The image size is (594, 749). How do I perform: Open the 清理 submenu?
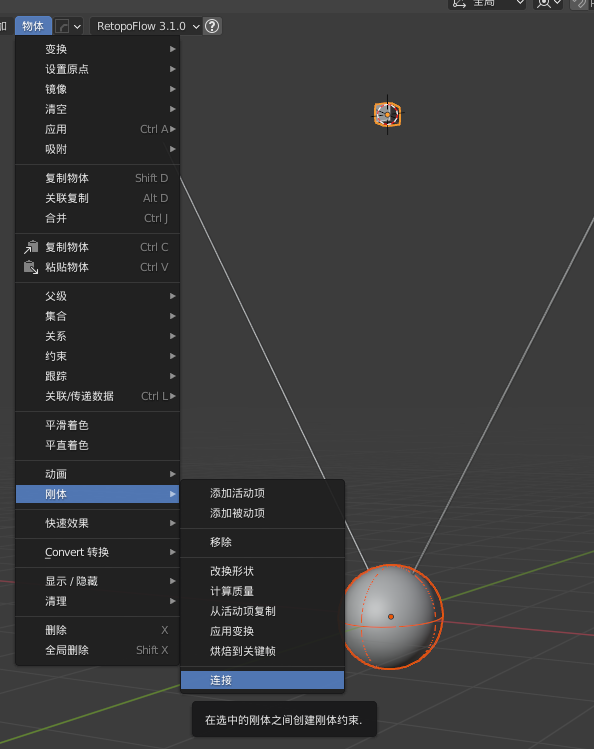(97, 601)
